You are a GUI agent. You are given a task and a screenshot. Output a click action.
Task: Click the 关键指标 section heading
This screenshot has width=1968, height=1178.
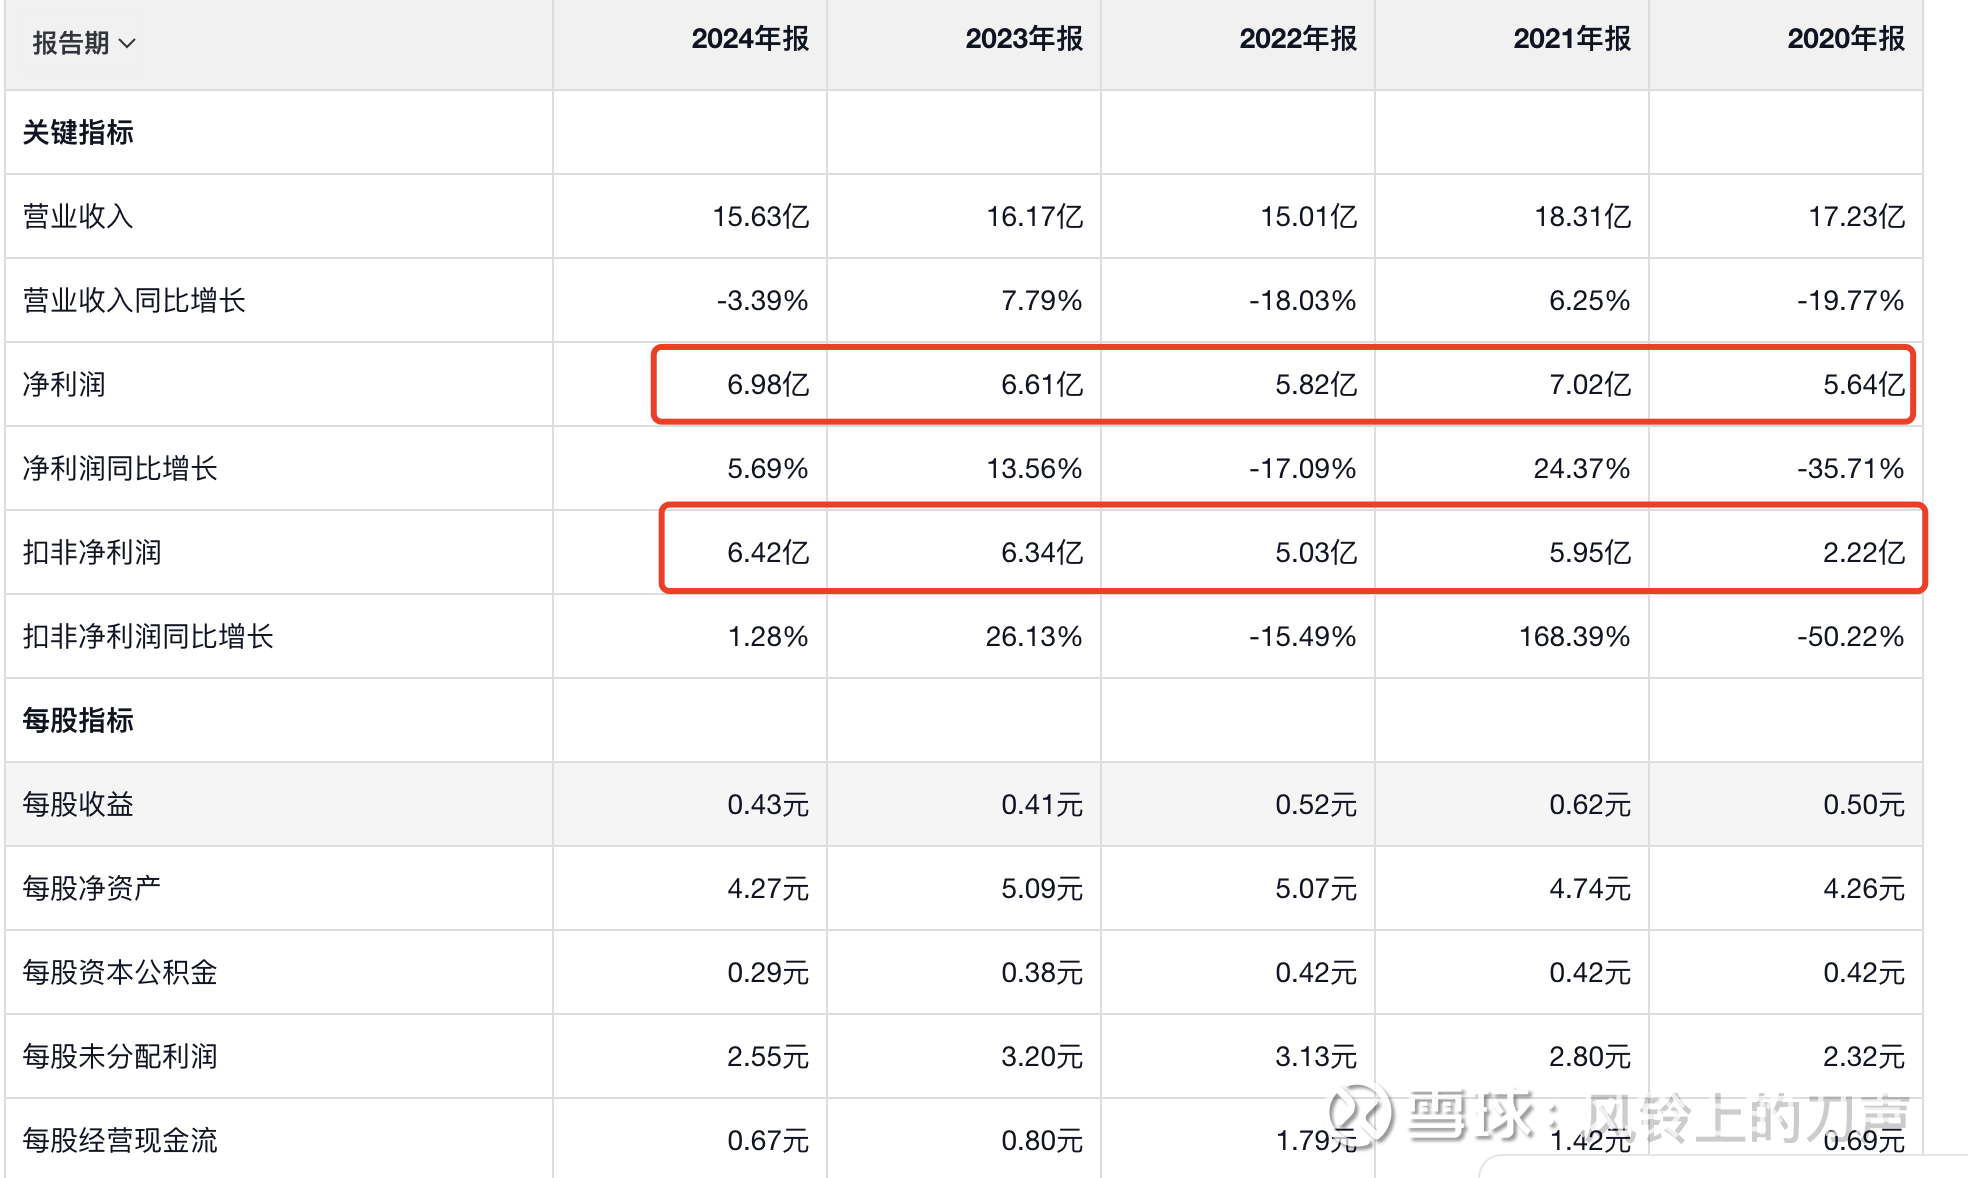(x=78, y=132)
